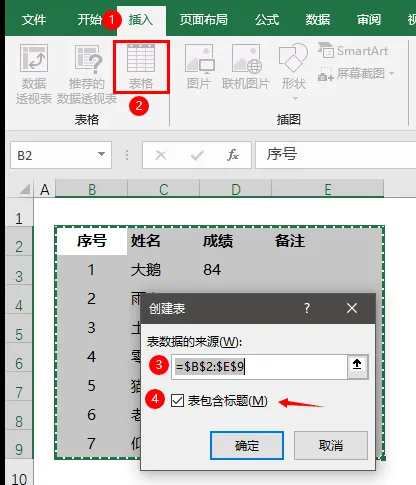The image size is (416, 485).
Task: Open the 页面布局 ribbon tab
Action: (x=204, y=20)
